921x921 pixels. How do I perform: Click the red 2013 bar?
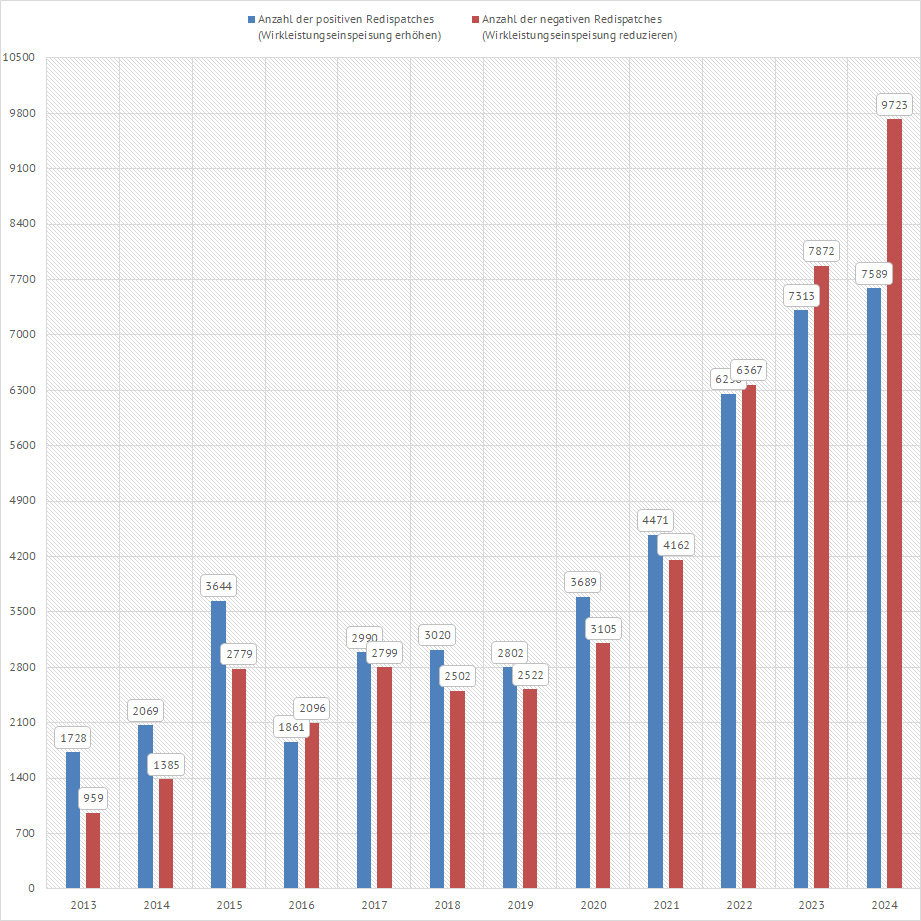pyautogui.click(x=93, y=850)
